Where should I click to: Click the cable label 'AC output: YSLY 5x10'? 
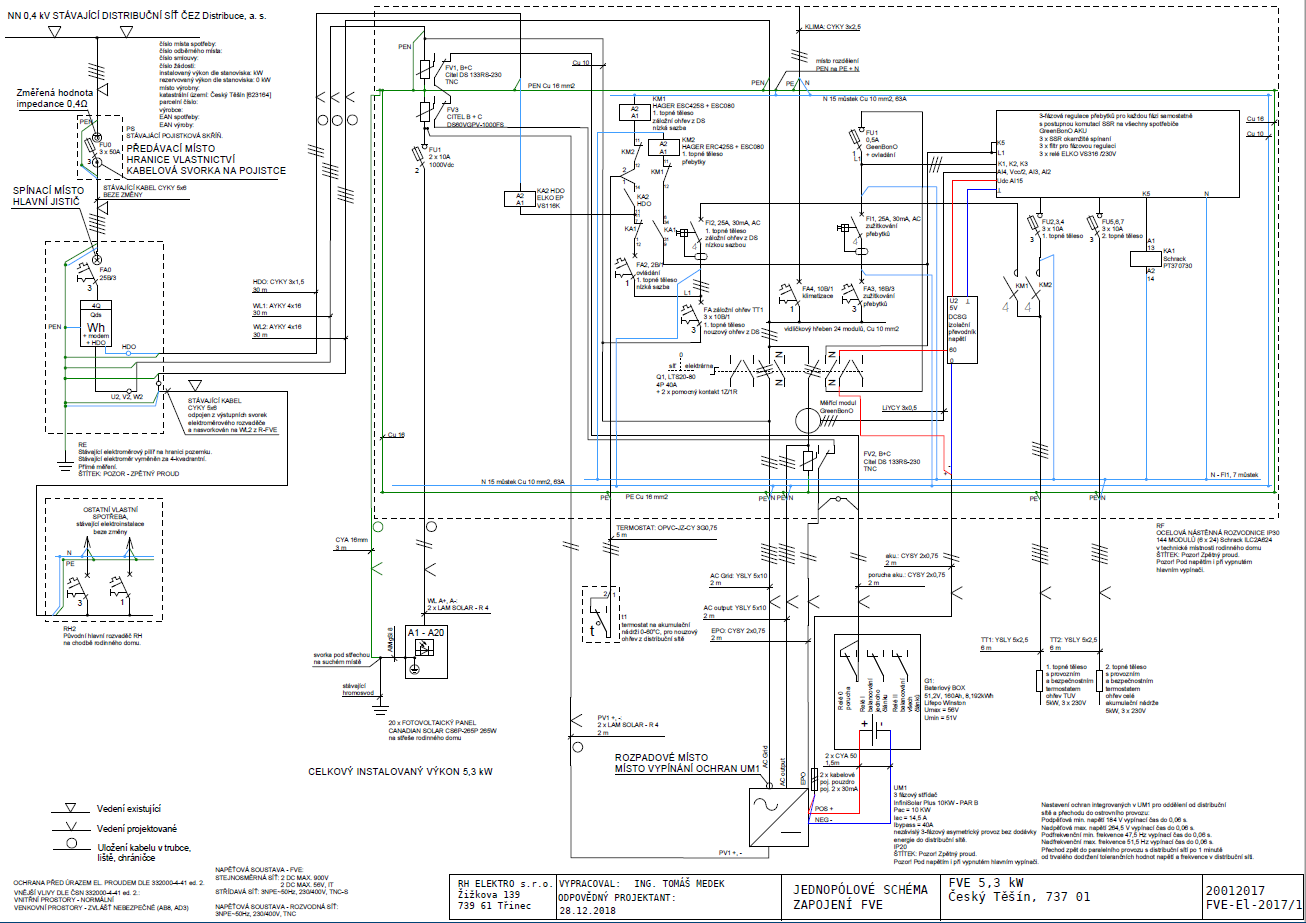pyautogui.click(x=735, y=608)
